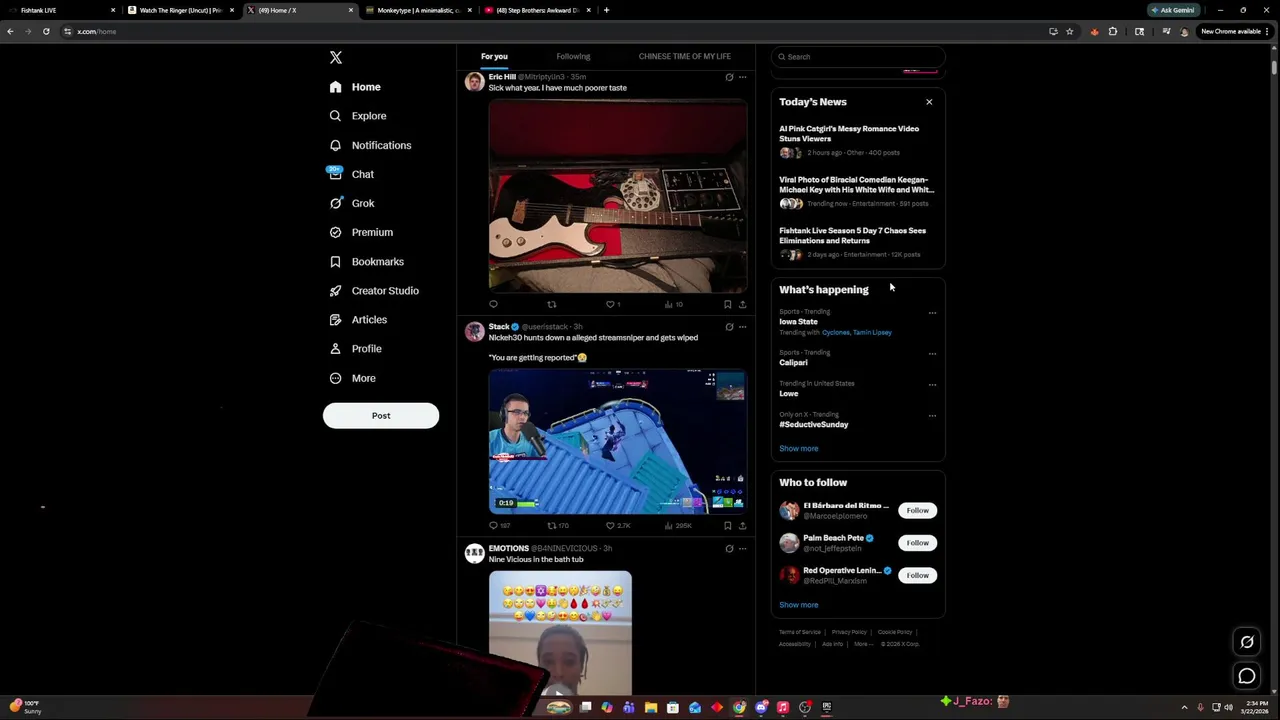Open the guitar case photo
This screenshot has width=1280, height=720.
click(x=618, y=196)
